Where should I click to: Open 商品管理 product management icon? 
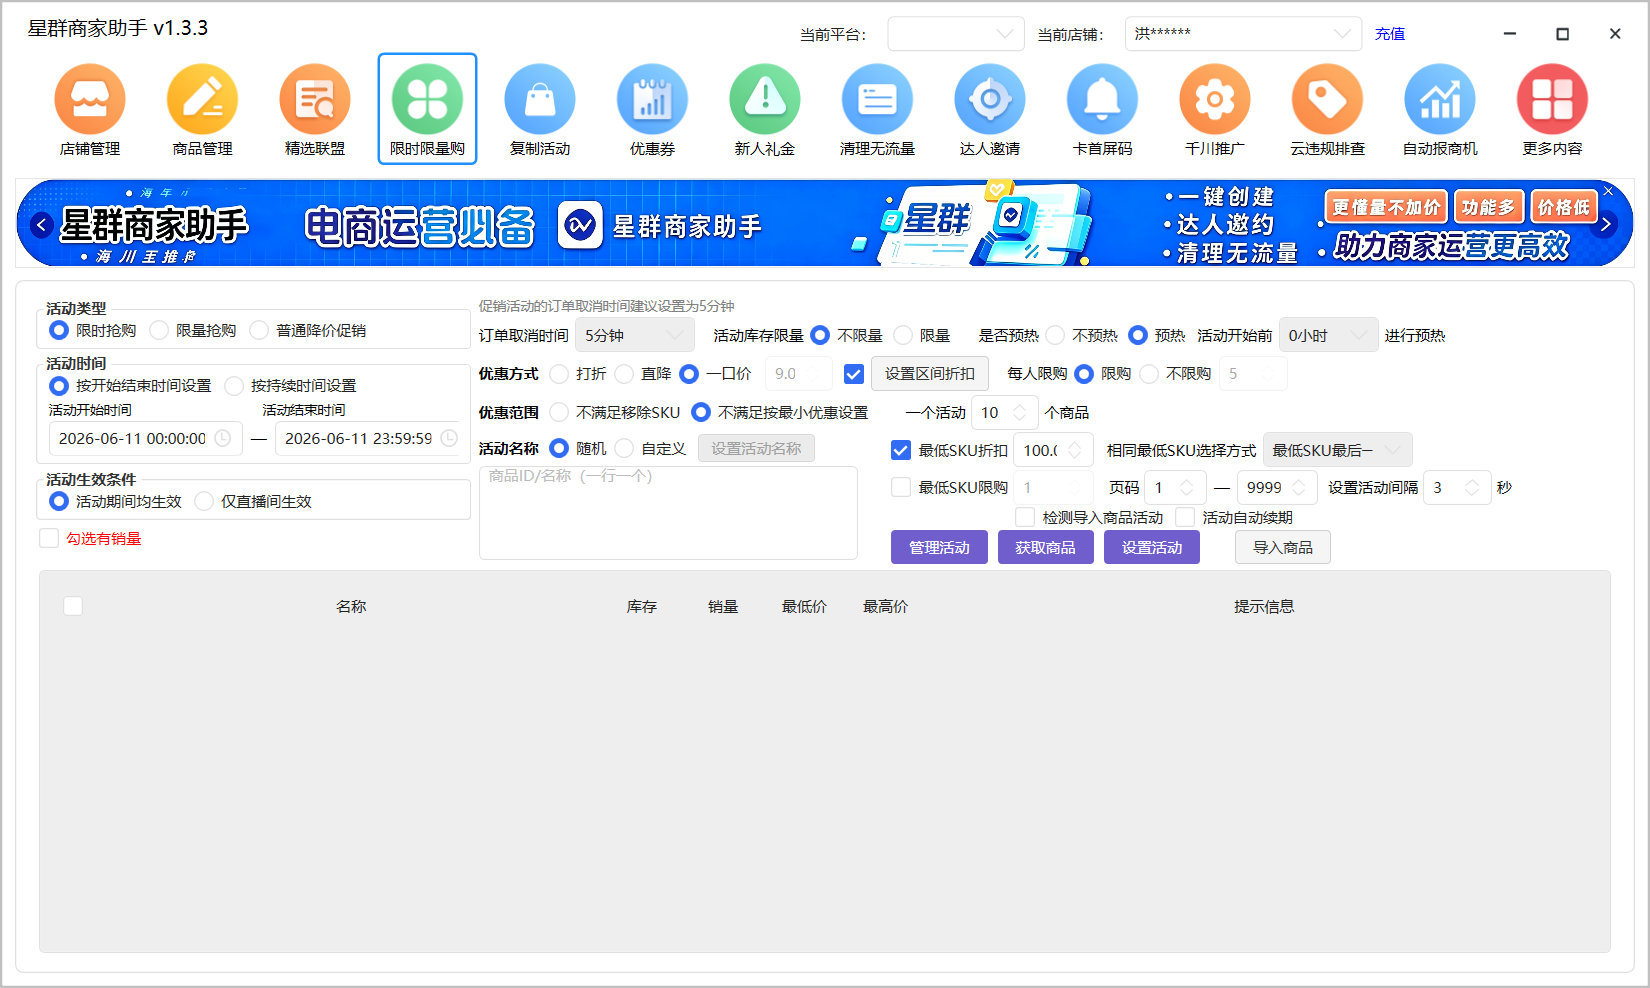coord(202,110)
